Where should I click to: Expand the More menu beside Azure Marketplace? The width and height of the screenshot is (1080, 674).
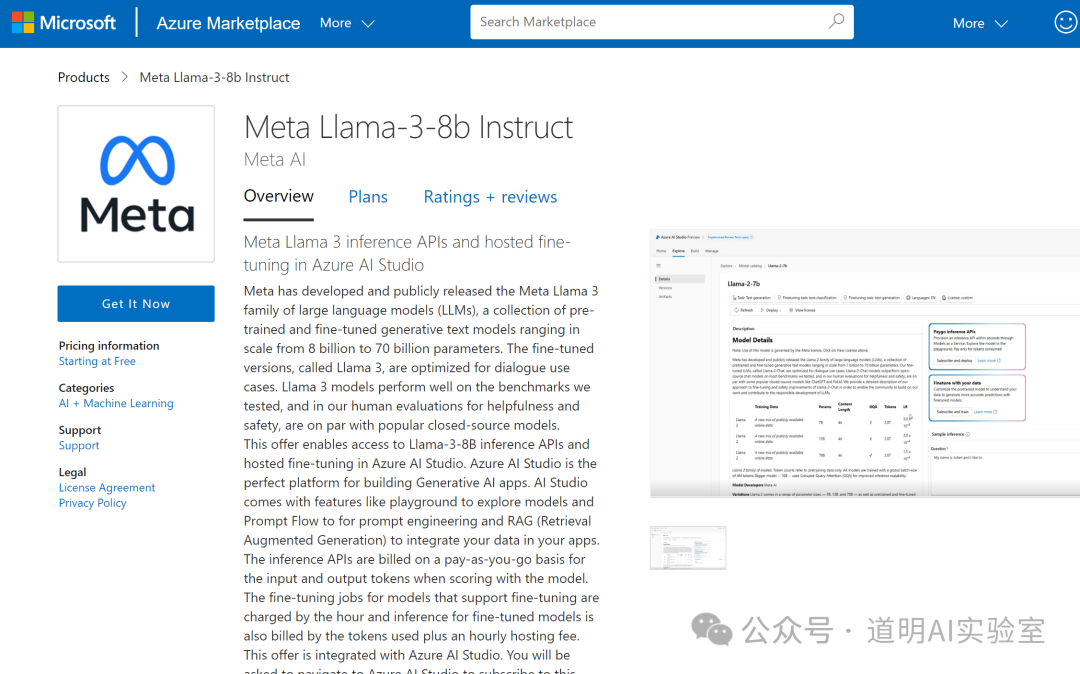tap(346, 22)
